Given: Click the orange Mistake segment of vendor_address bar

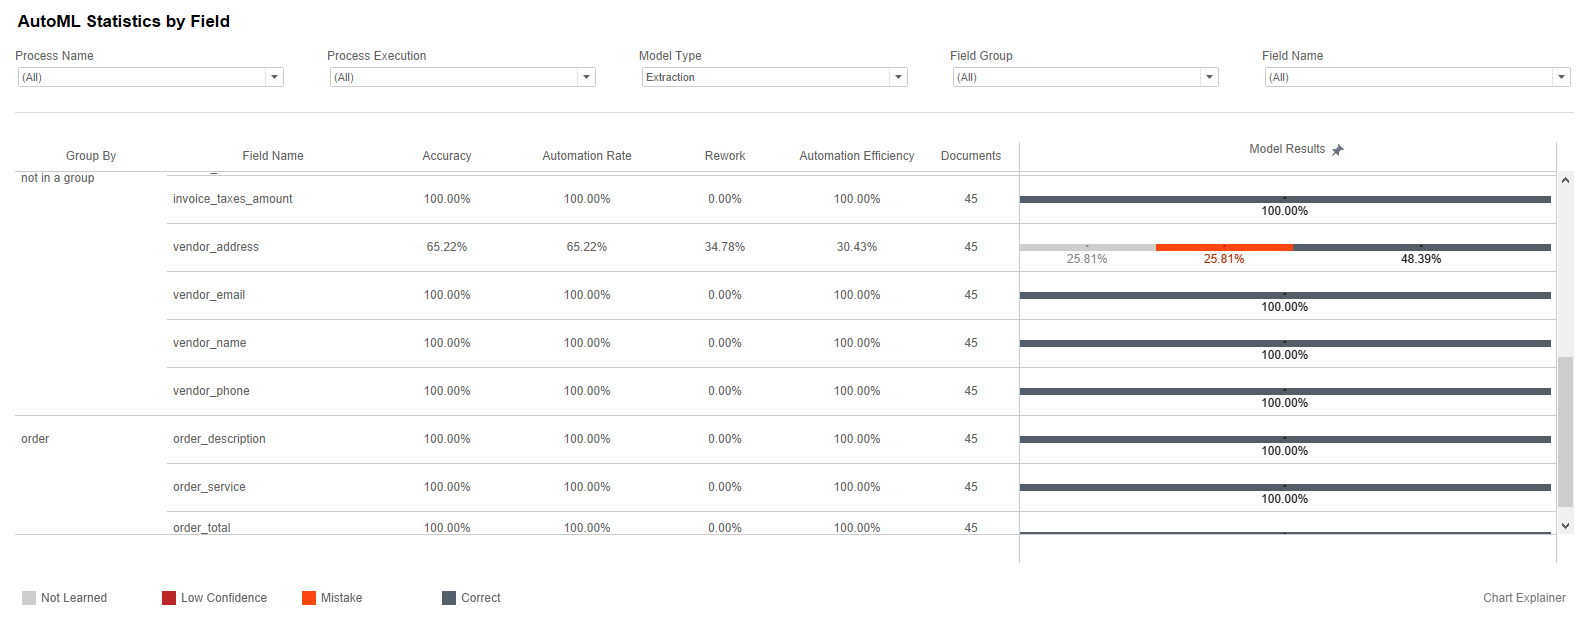Looking at the screenshot, I should click(x=1224, y=247).
